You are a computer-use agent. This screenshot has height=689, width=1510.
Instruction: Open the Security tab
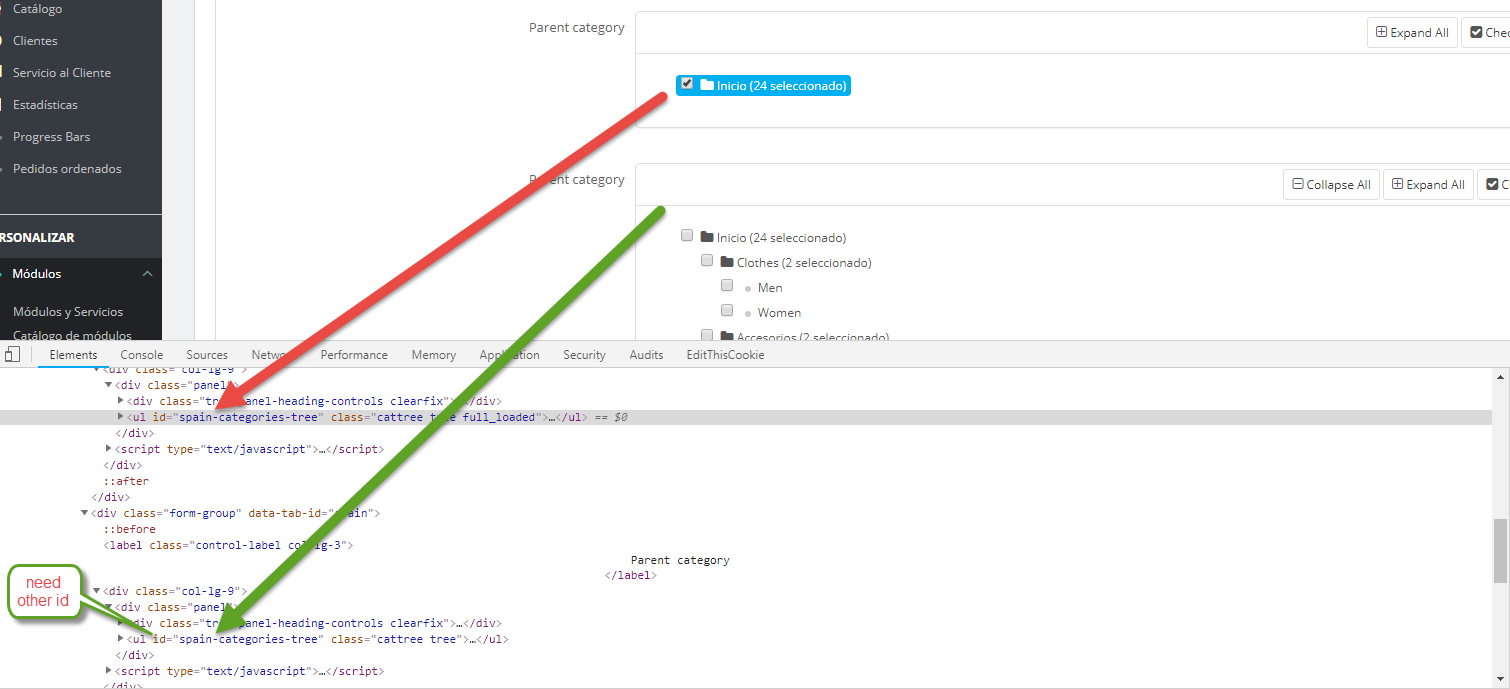584,354
